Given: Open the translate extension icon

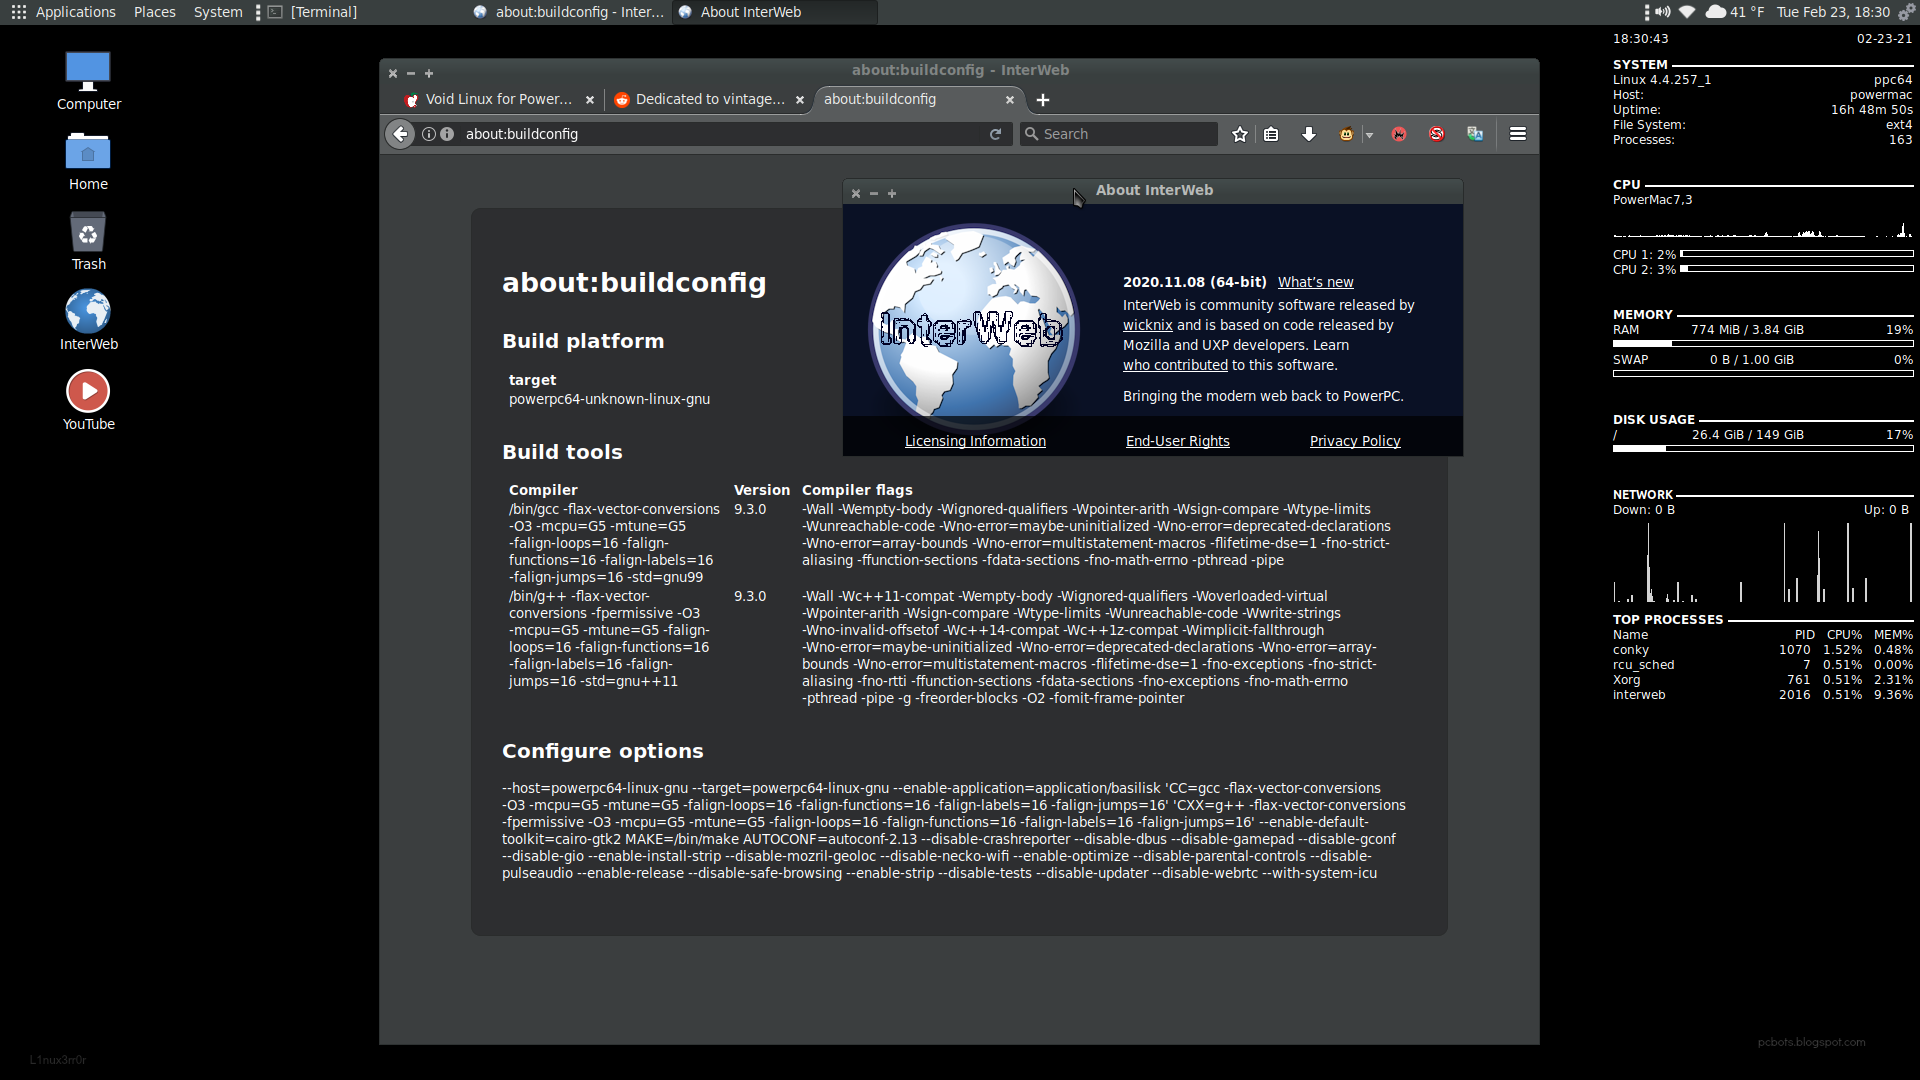Looking at the screenshot, I should [x=1475, y=134].
